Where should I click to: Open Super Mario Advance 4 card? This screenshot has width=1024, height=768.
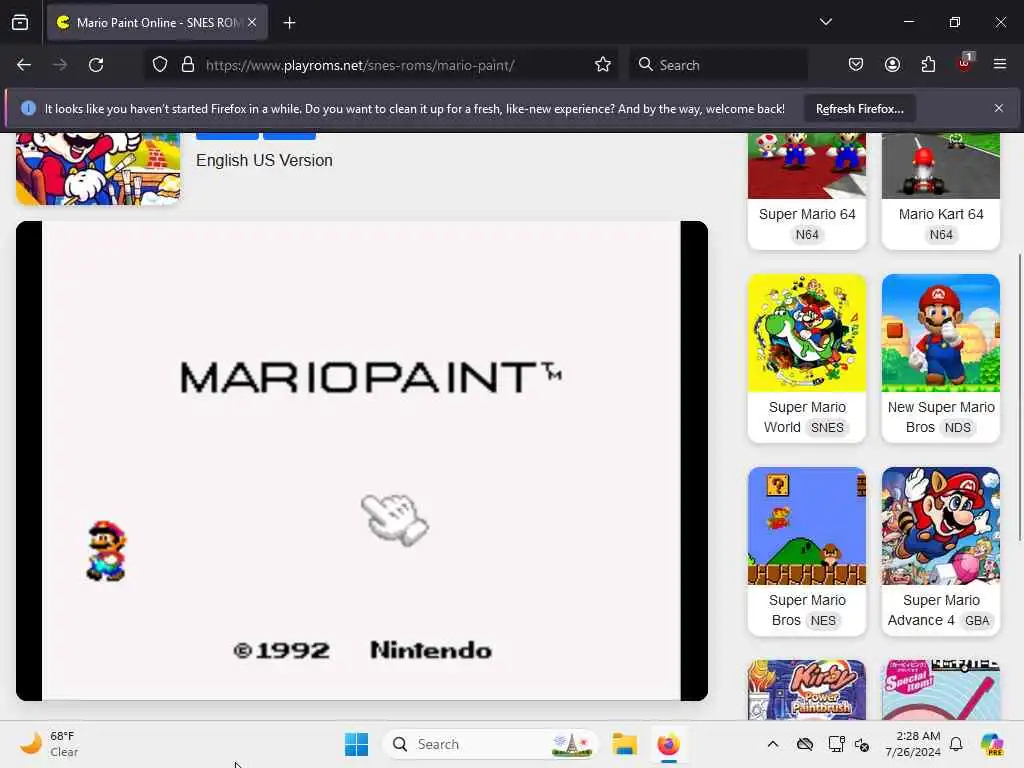[x=940, y=551]
